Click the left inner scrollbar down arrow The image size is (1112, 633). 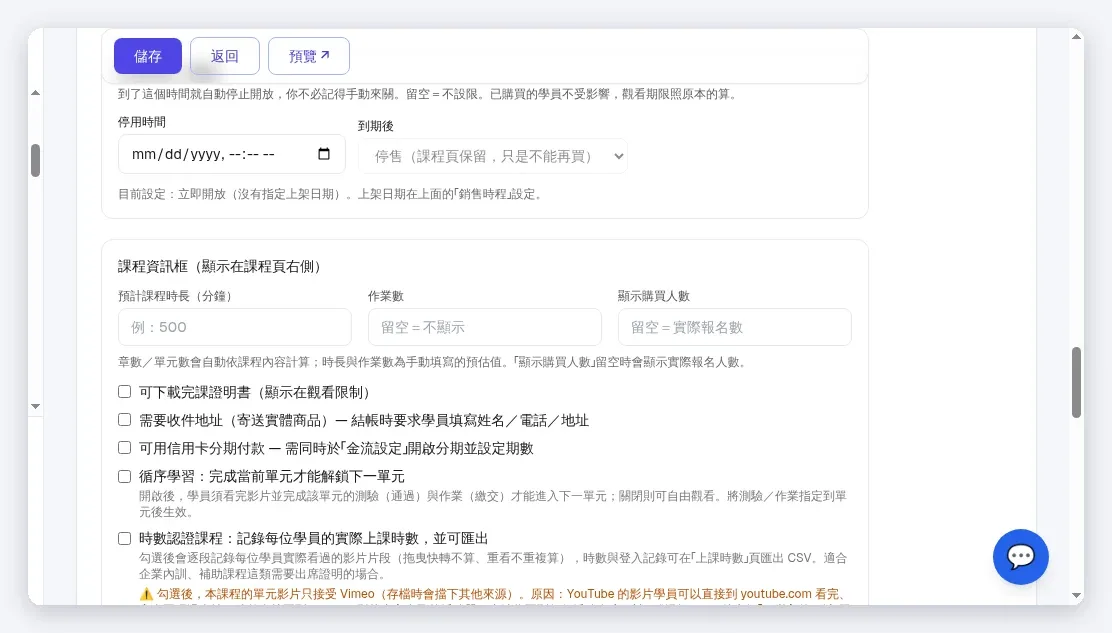[x=35, y=406]
